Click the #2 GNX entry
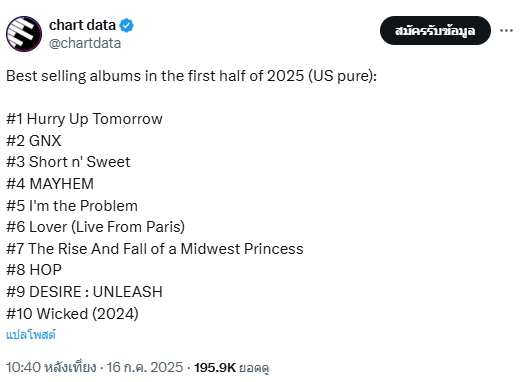 click(x=34, y=141)
